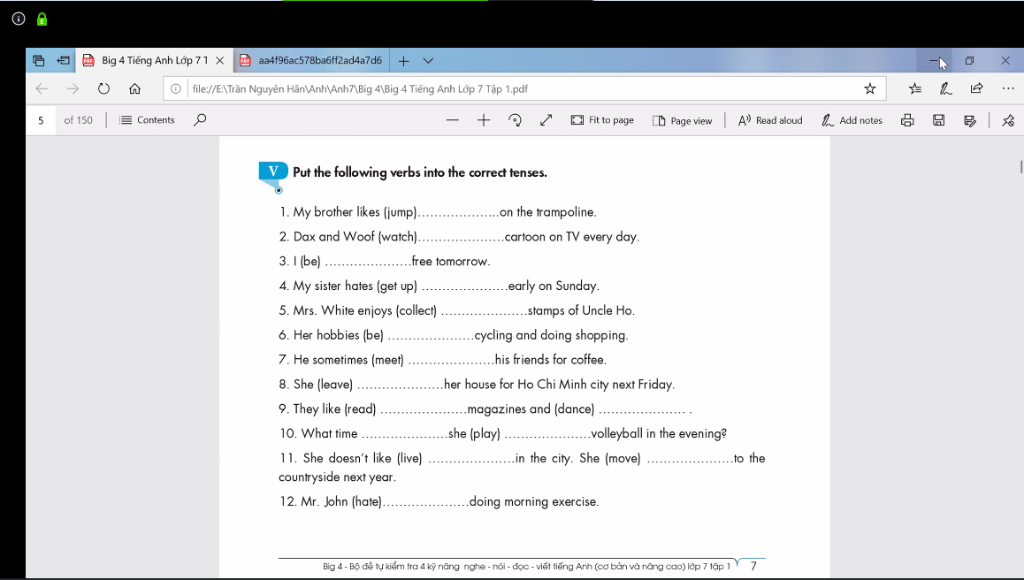Click sentence '9. They like (read)'
The height and width of the screenshot is (580, 1024).
pos(485,409)
